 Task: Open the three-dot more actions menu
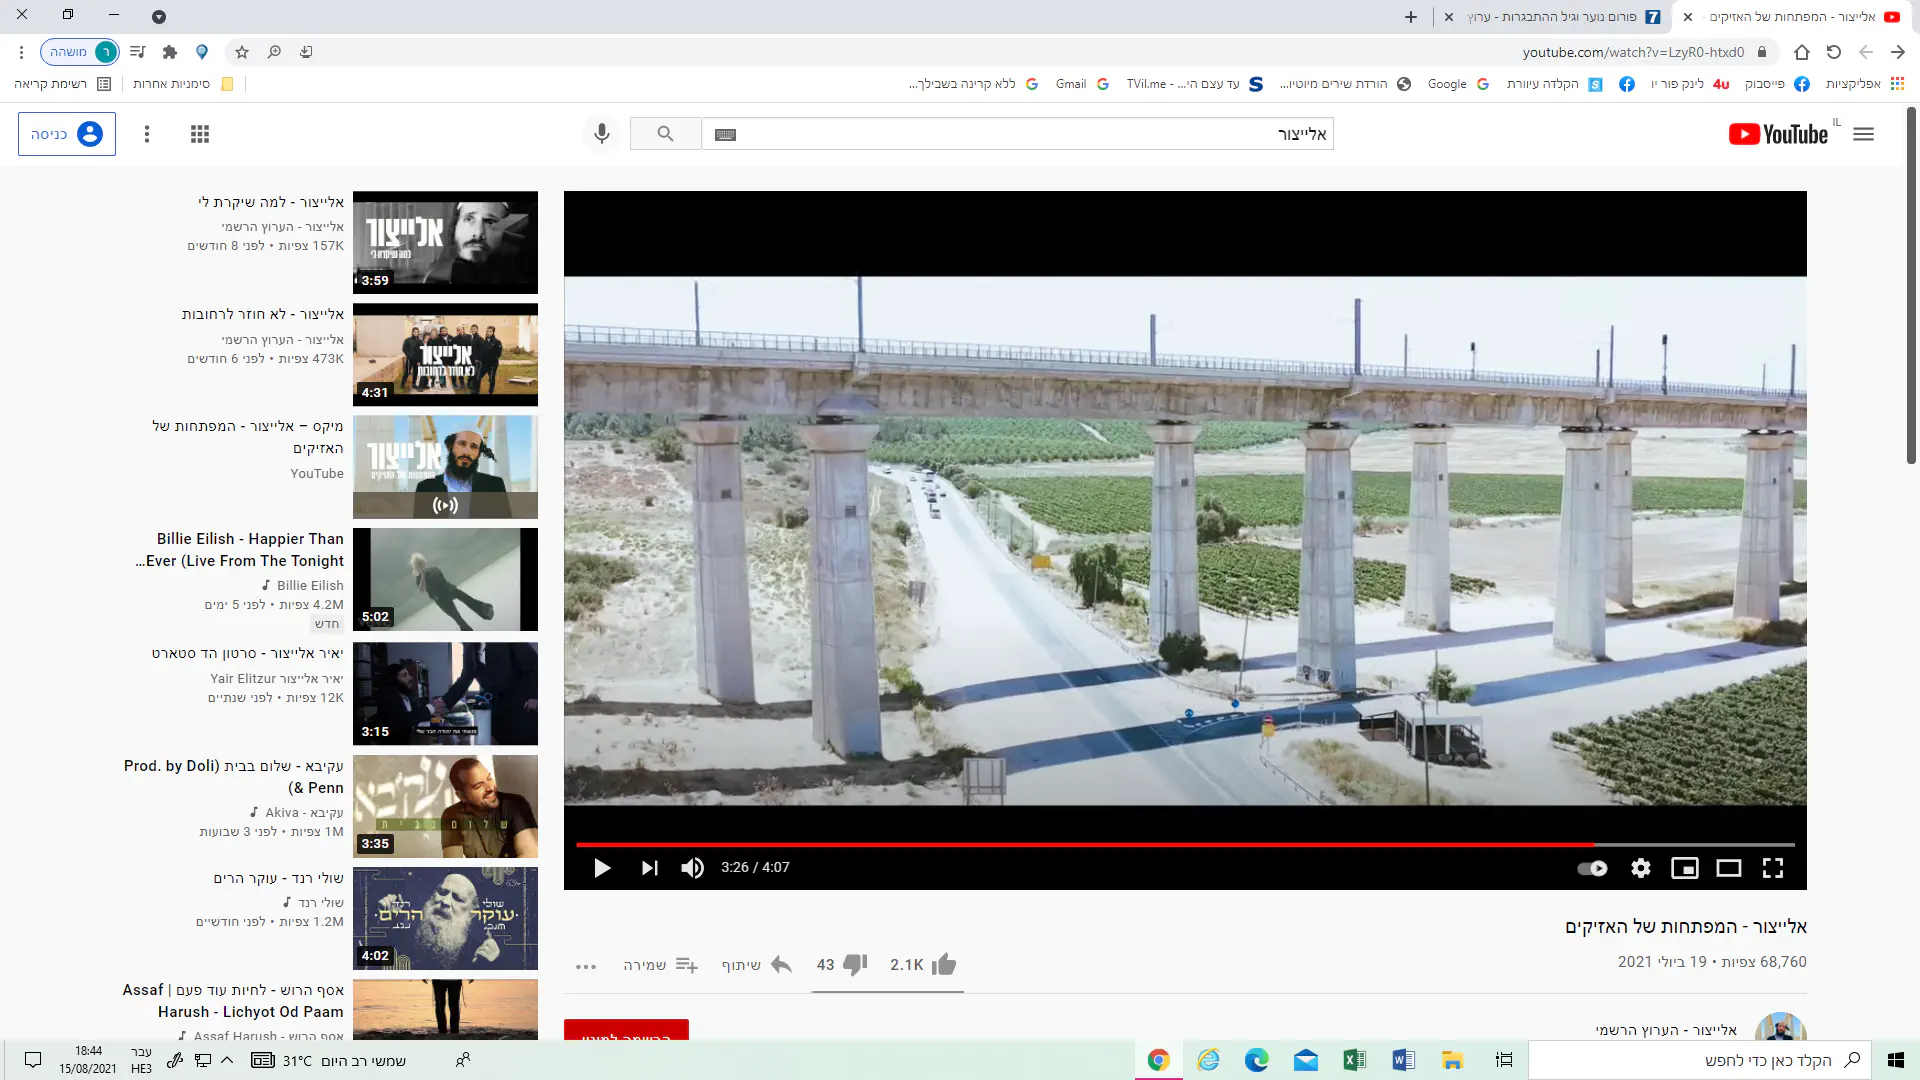click(586, 966)
